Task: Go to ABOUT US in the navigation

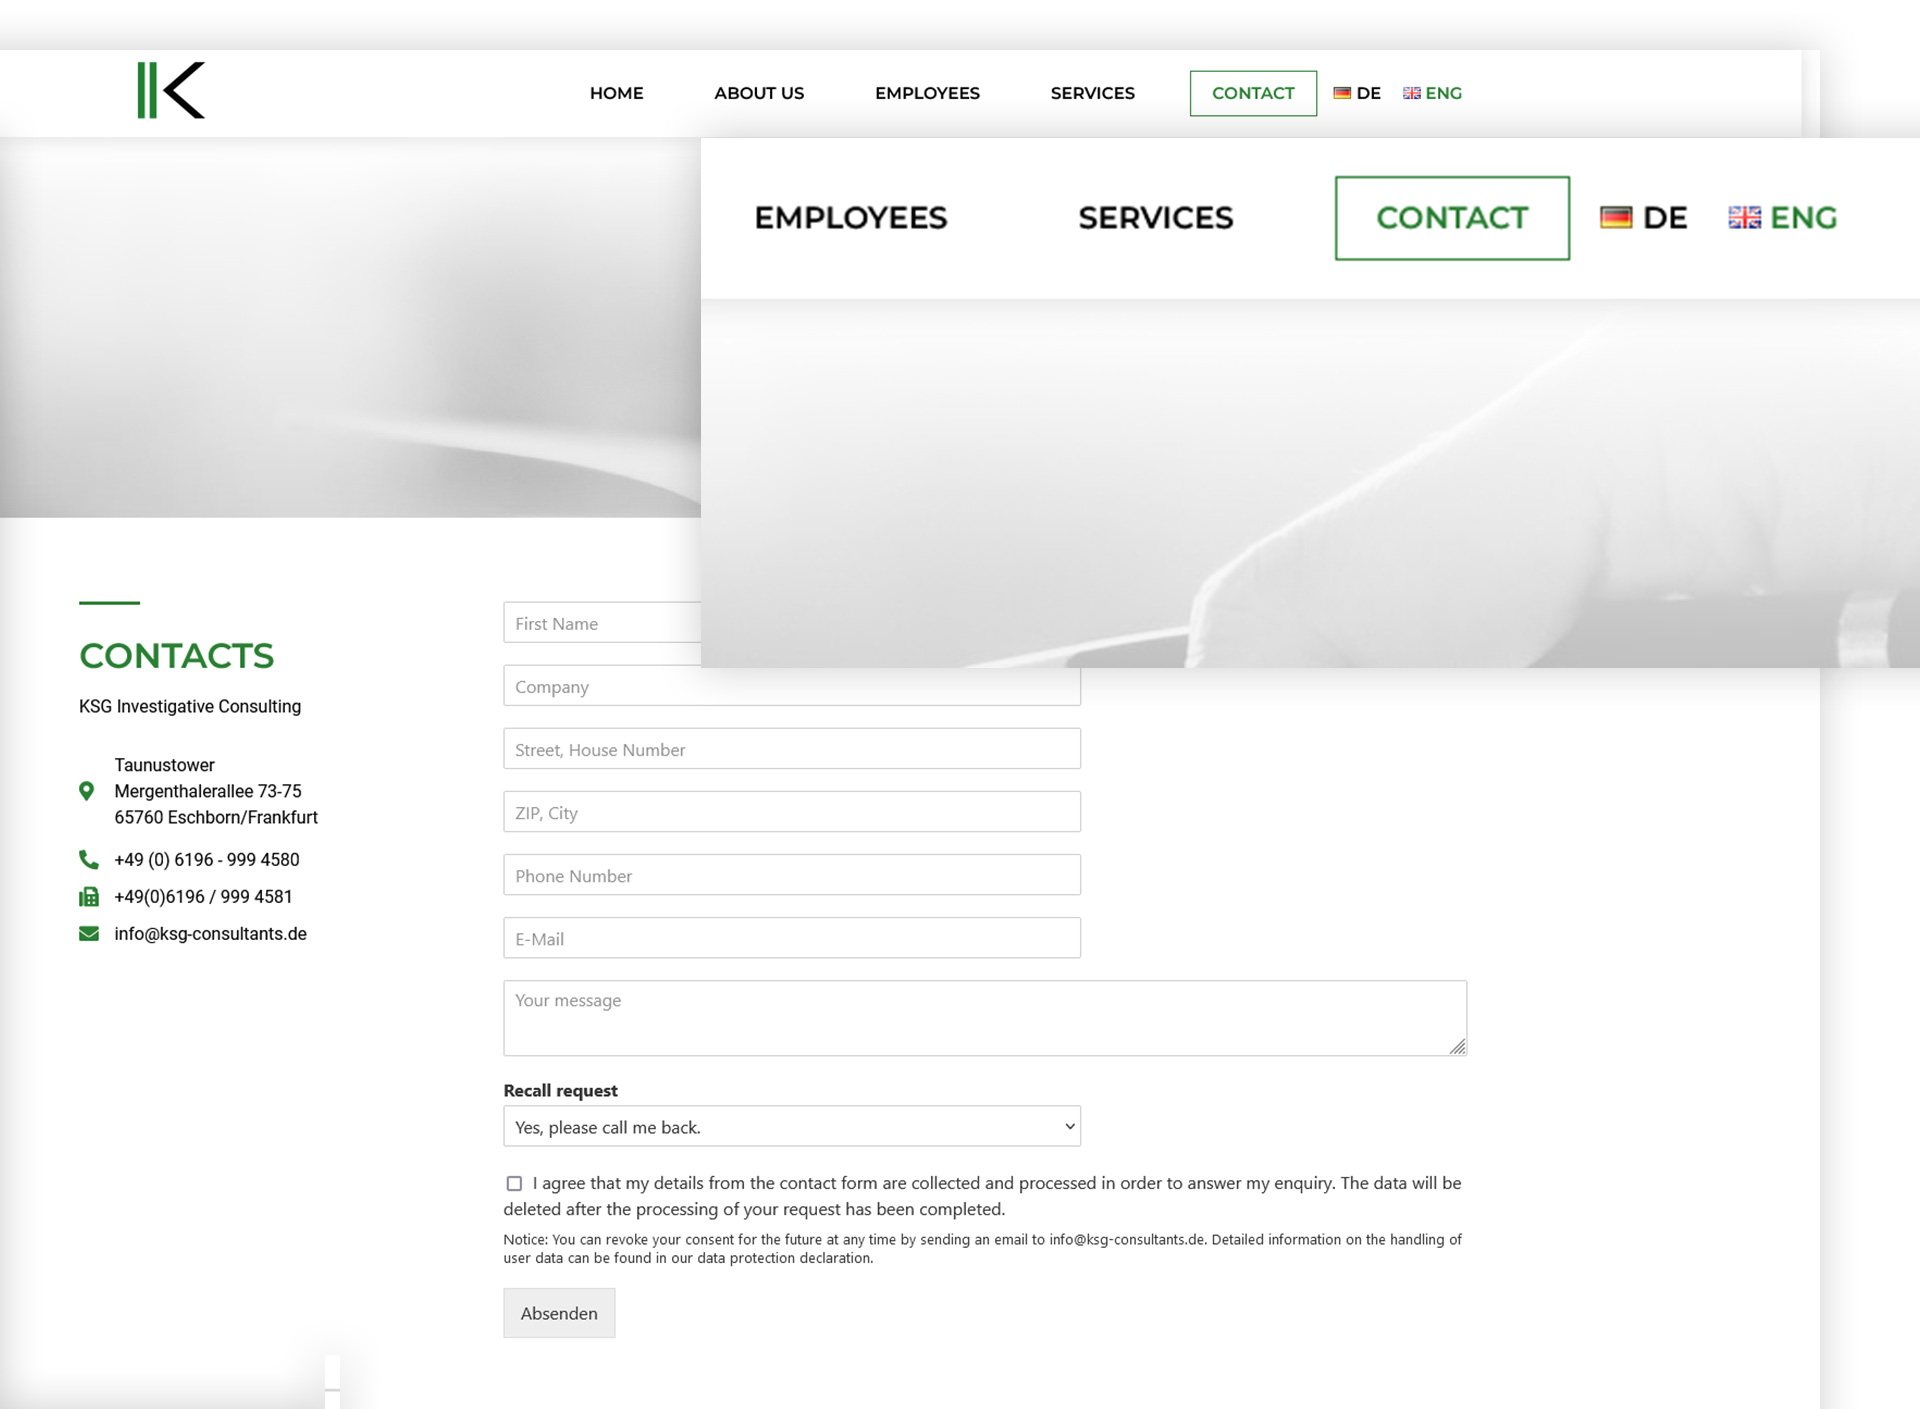Action: point(759,93)
